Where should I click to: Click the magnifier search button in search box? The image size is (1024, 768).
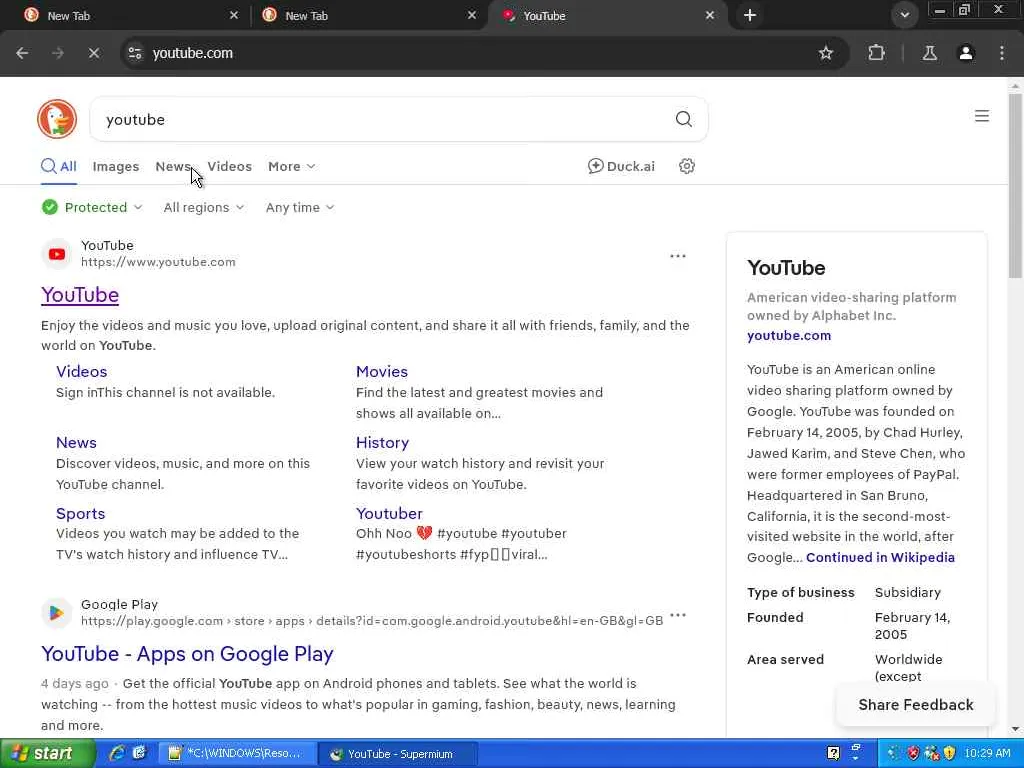point(683,119)
